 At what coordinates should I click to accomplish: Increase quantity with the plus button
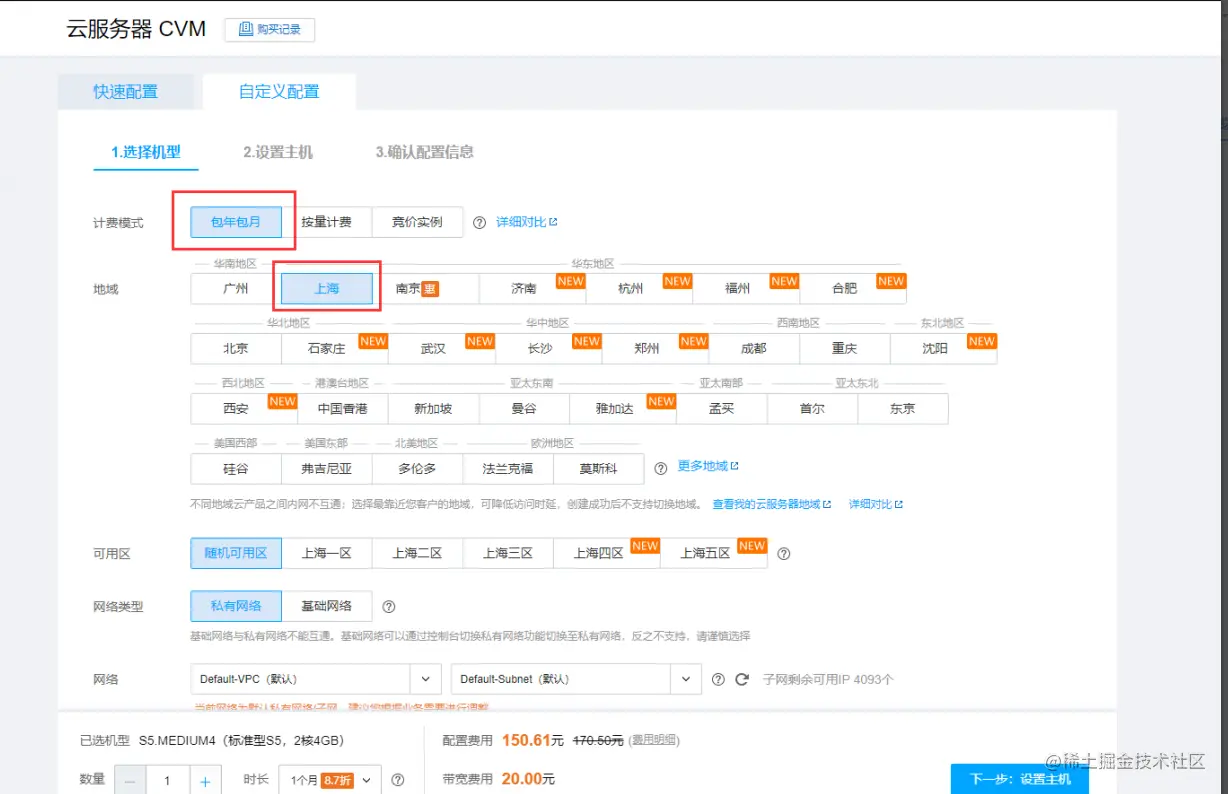[x=205, y=781]
